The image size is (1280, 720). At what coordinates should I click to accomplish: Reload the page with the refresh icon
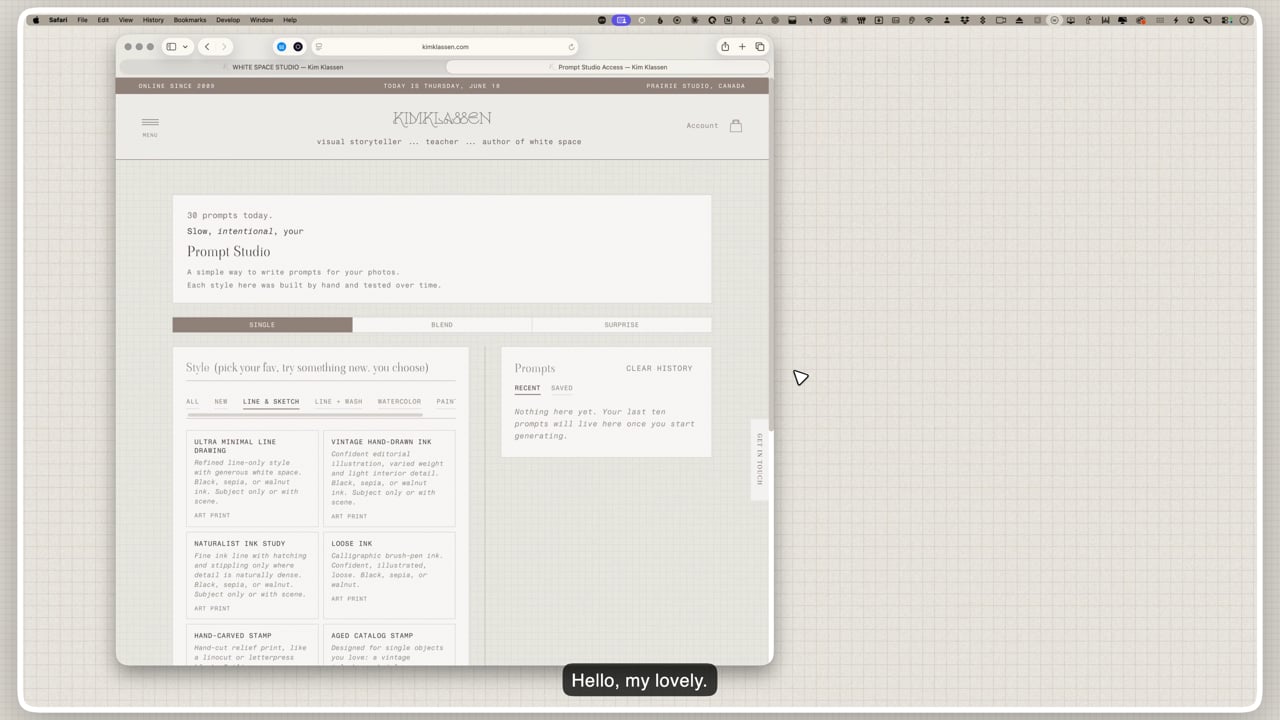click(571, 47)
